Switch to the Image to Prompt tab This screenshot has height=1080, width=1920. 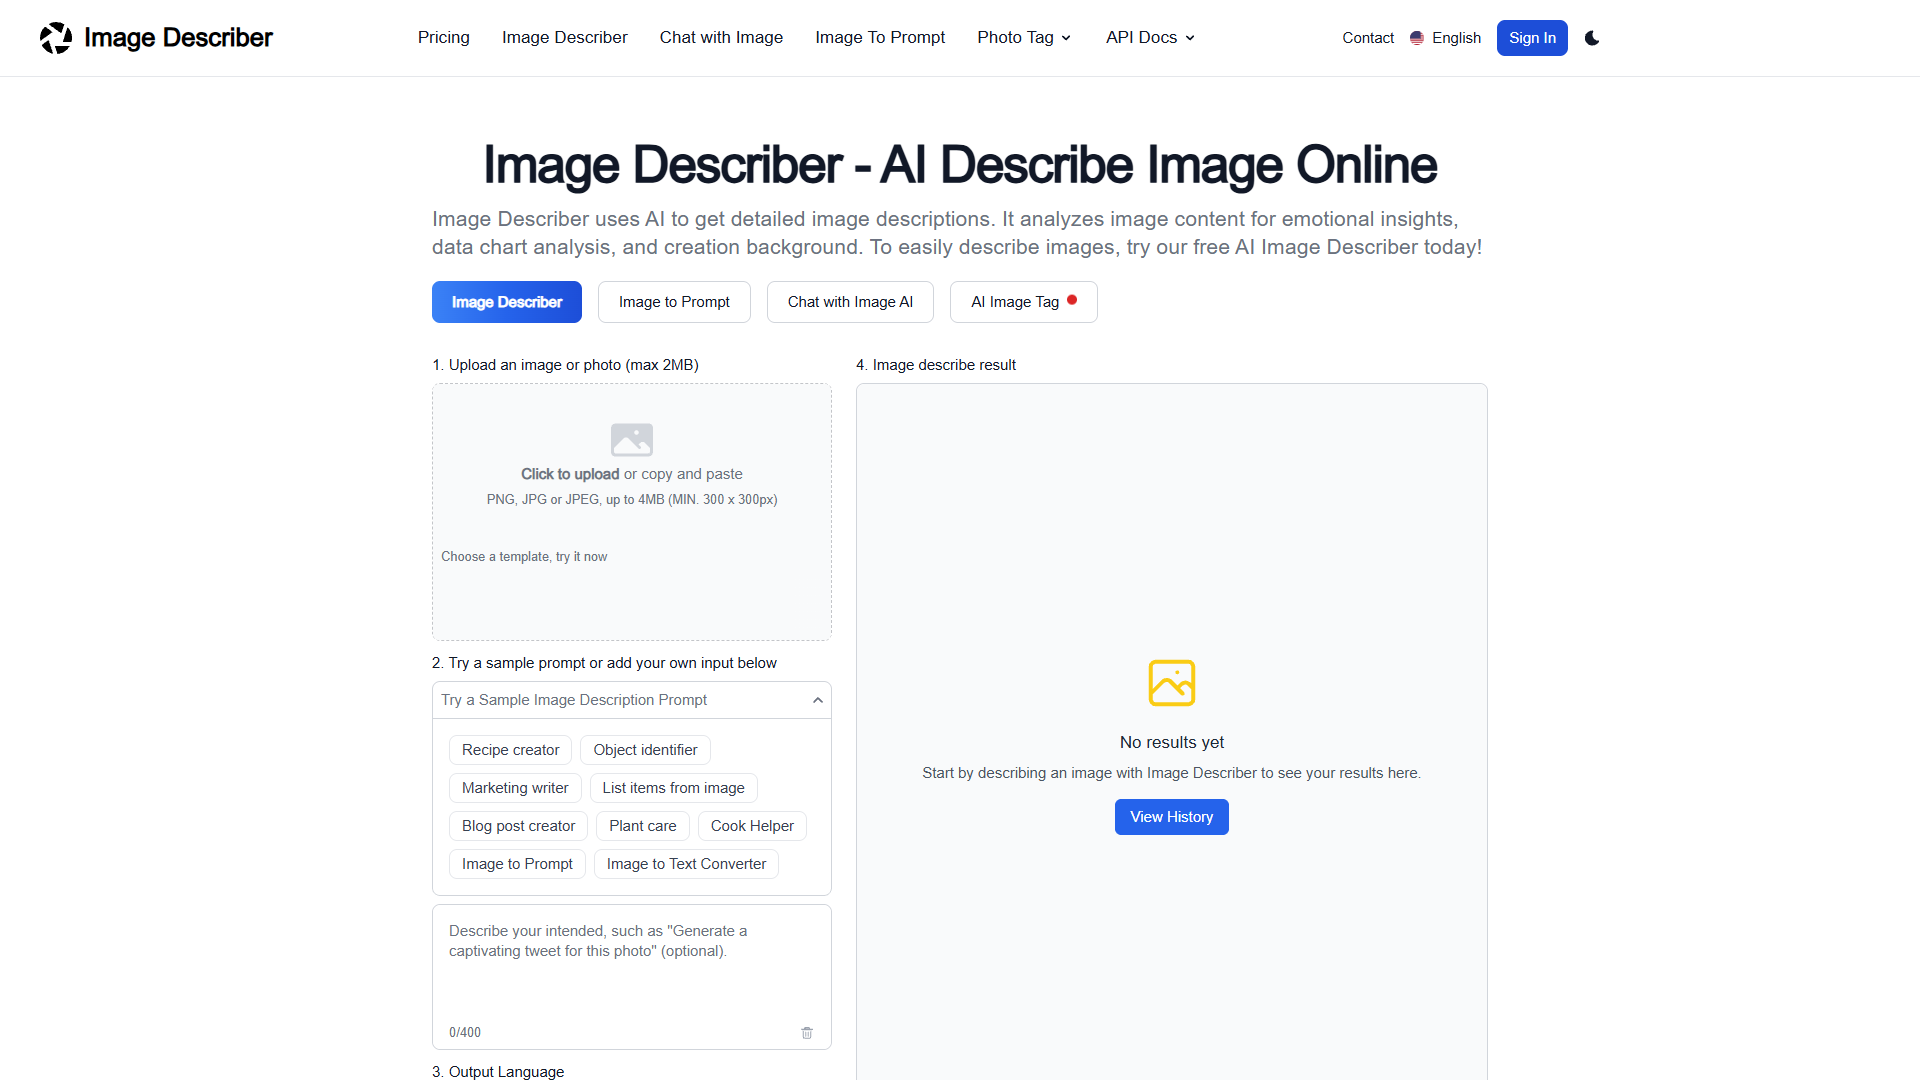[x=674, y=302]
